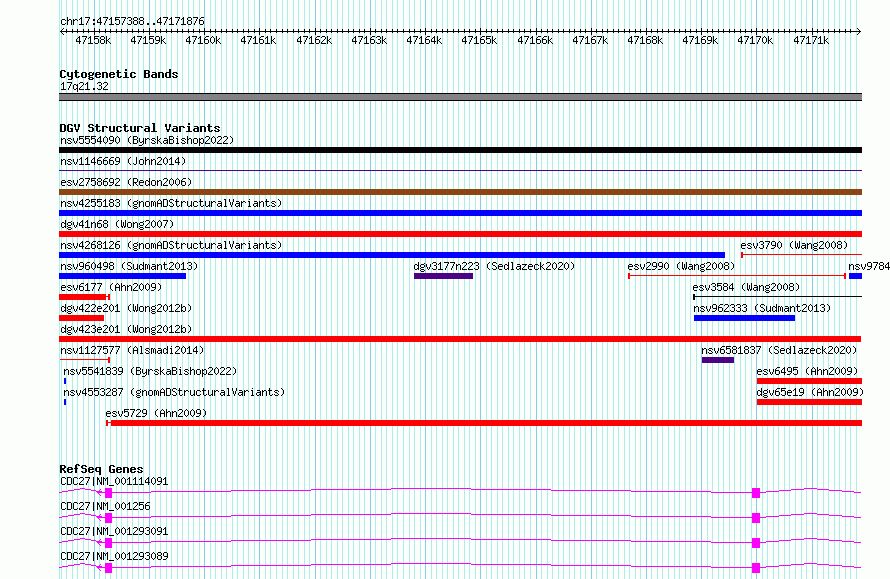The height and width of the screenshot is (579, 890).
Task: Click the Cytogenetic Bands track title
Action: 119,74
